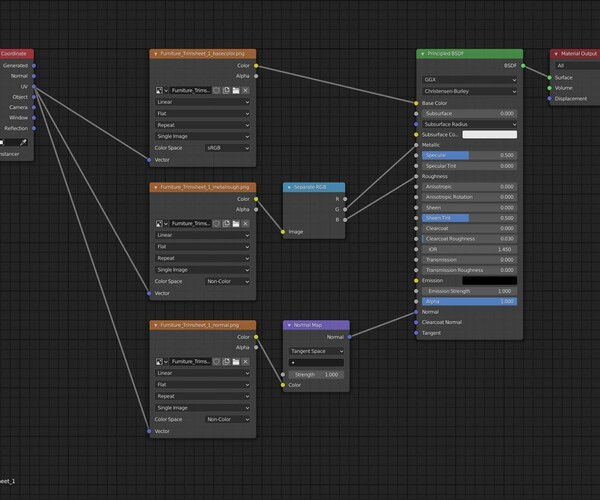Click the Emission Strength value field
Screen dimensions: 600x500
(x=470, y=291)
